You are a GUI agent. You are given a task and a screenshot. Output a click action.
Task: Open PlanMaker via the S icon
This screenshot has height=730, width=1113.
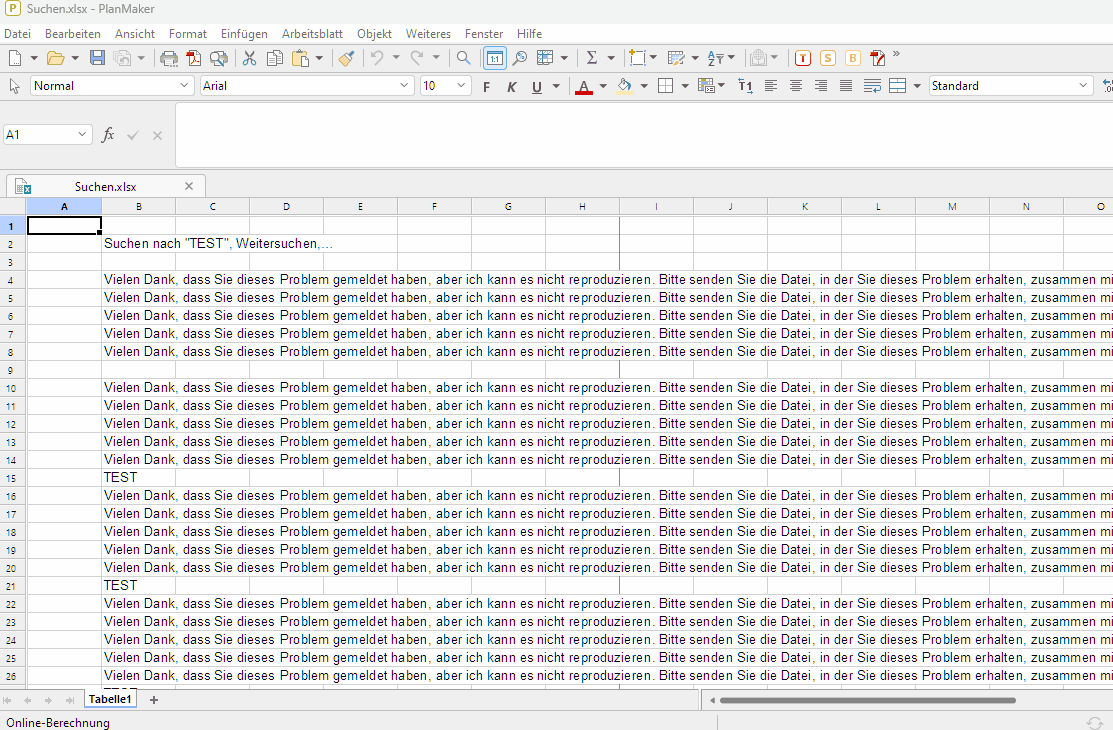tap(828, 58)
